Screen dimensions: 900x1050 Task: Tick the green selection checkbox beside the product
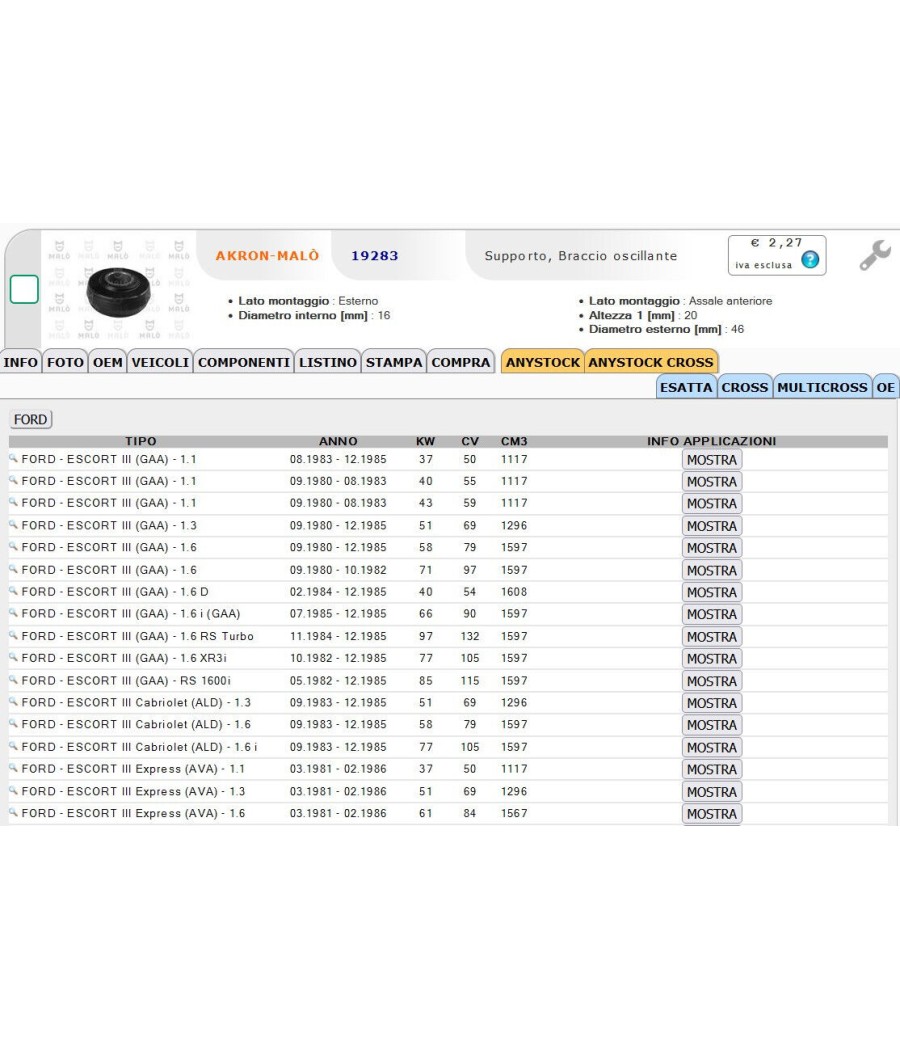(24, 289)
